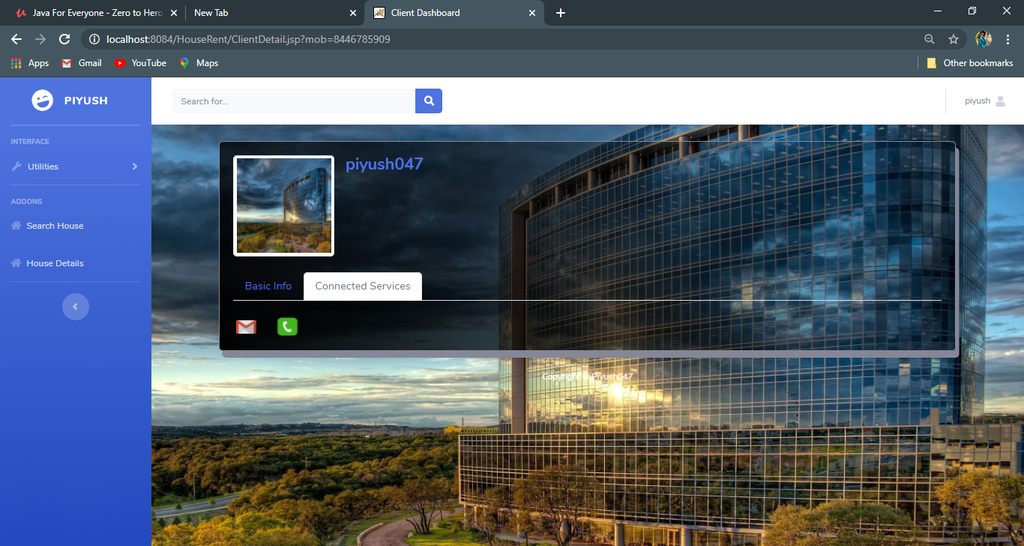Open the Search House link
Image resolution: width=1024 pixels, height=546 pixels.
[55, 225]
